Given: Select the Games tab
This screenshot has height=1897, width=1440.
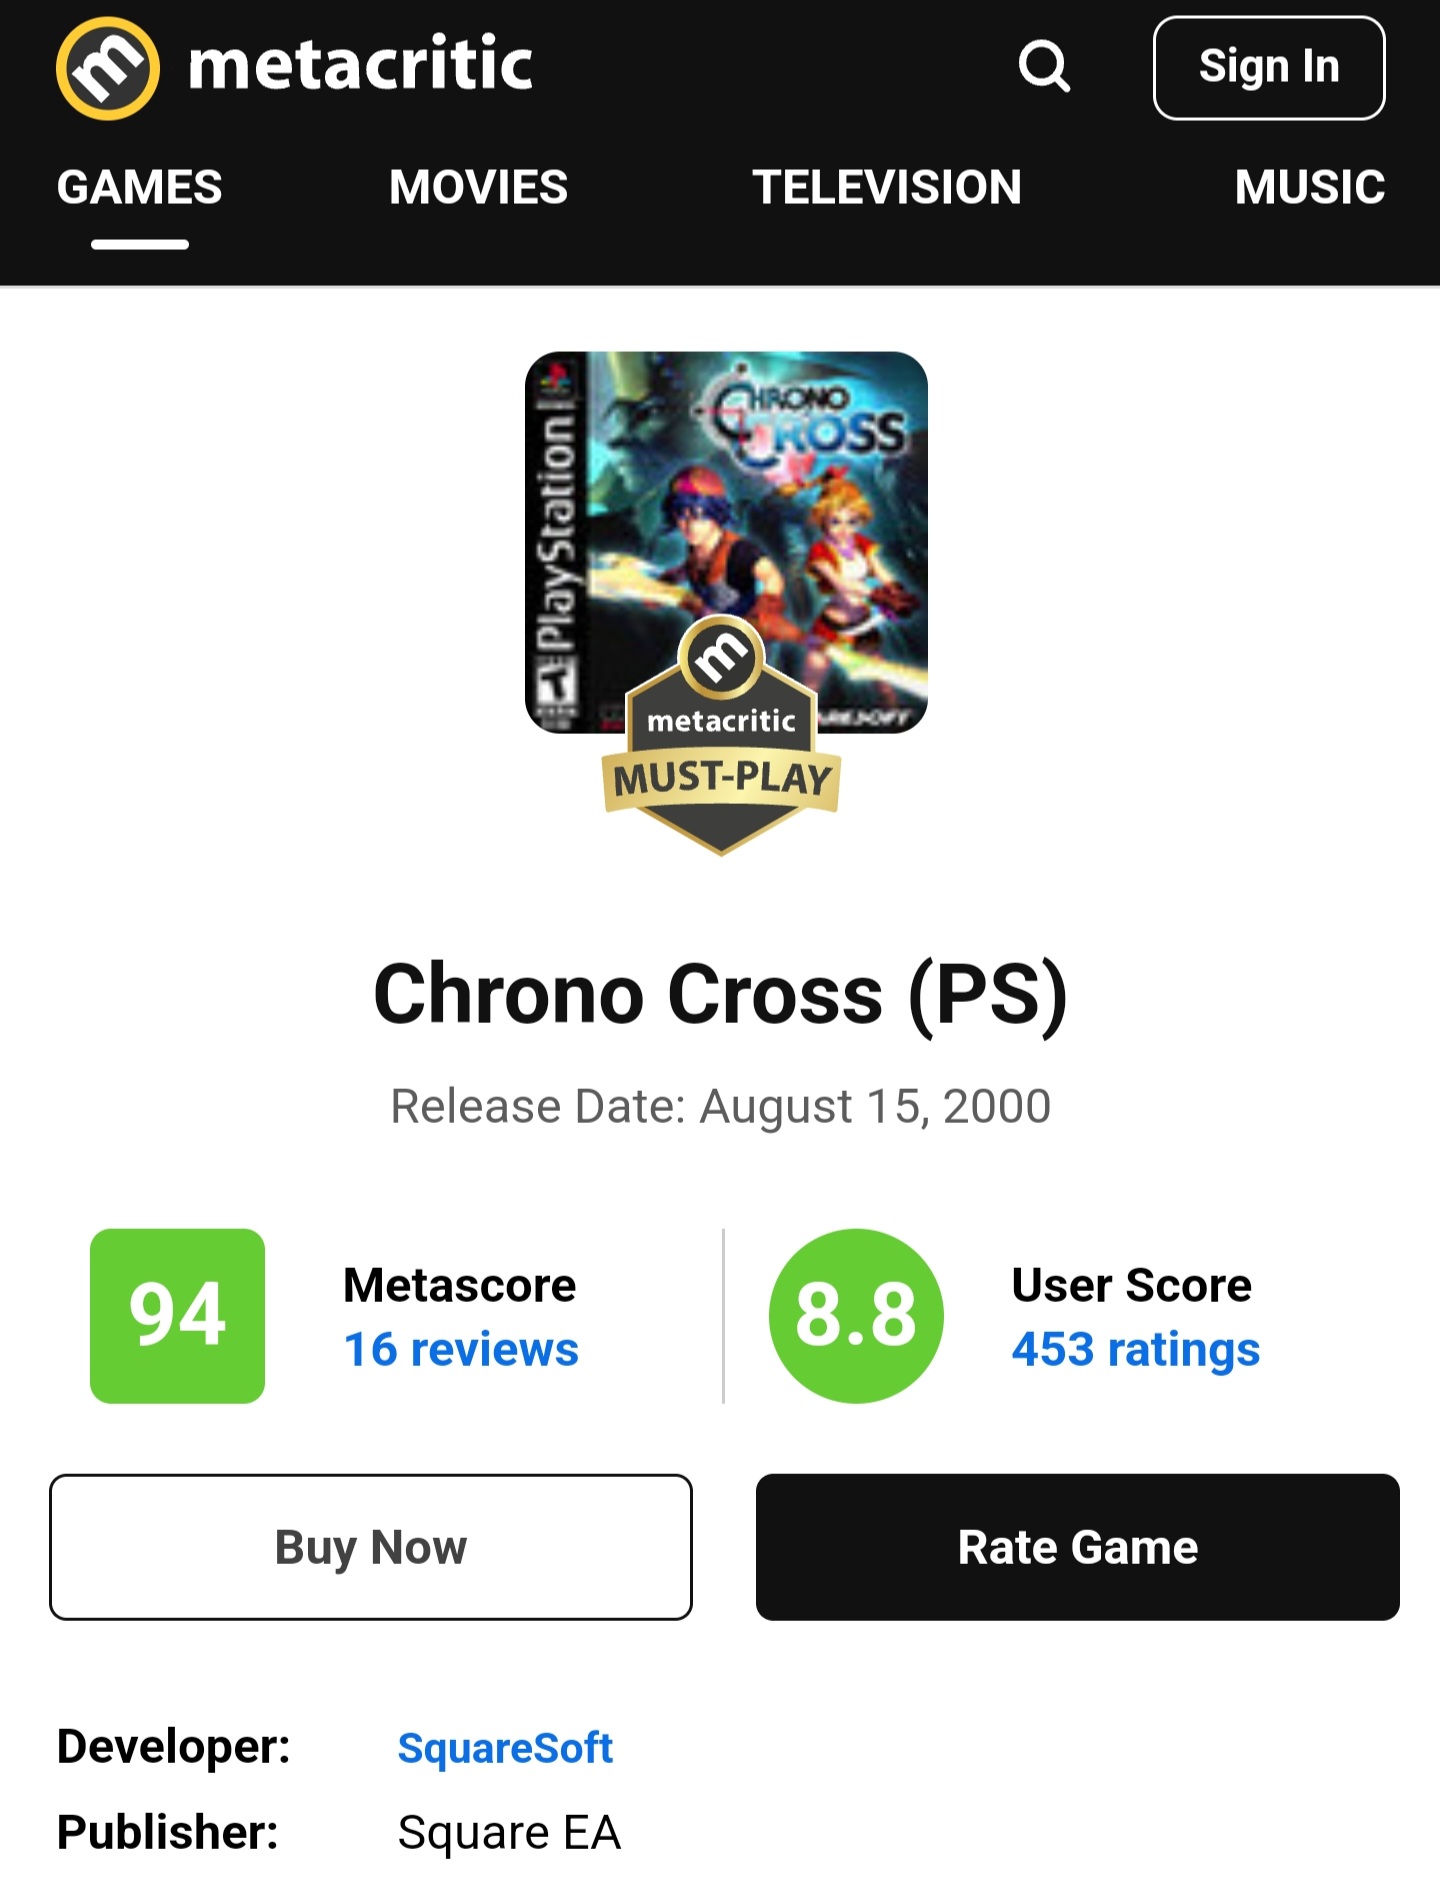Looking at the screenshot, I should (140, 187).
